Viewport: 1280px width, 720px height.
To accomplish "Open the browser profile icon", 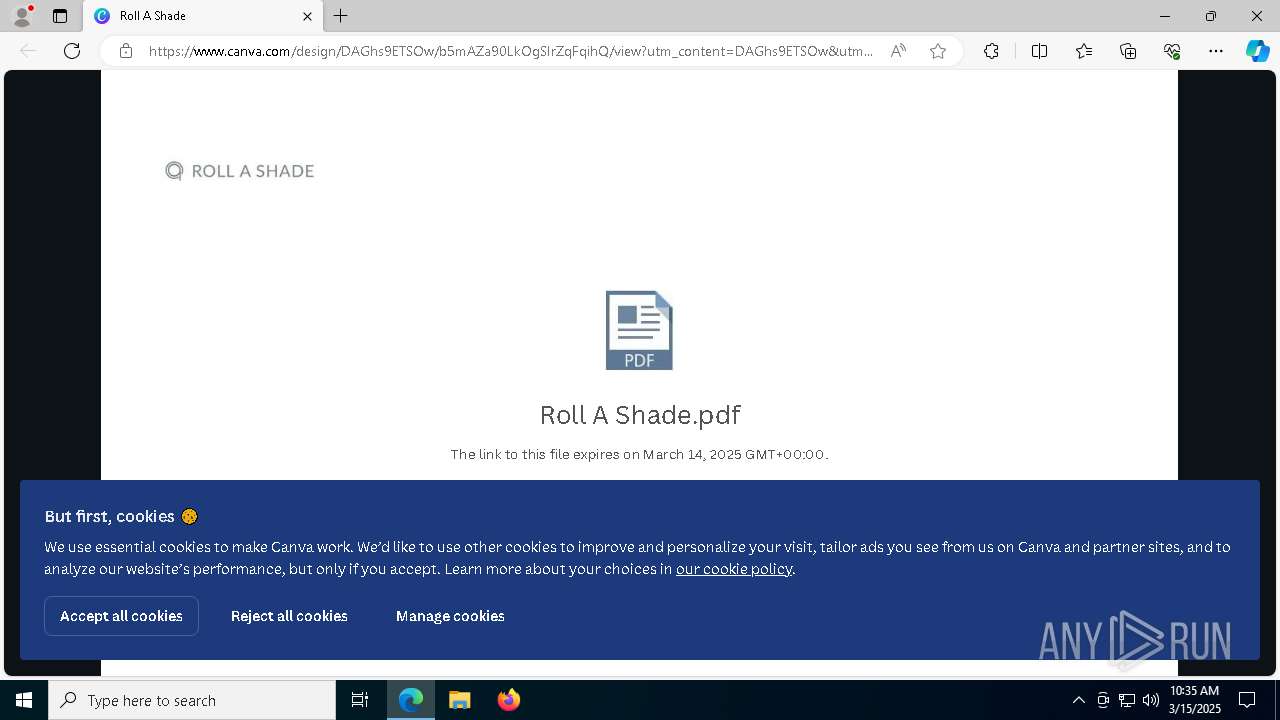I will [22, 16].
